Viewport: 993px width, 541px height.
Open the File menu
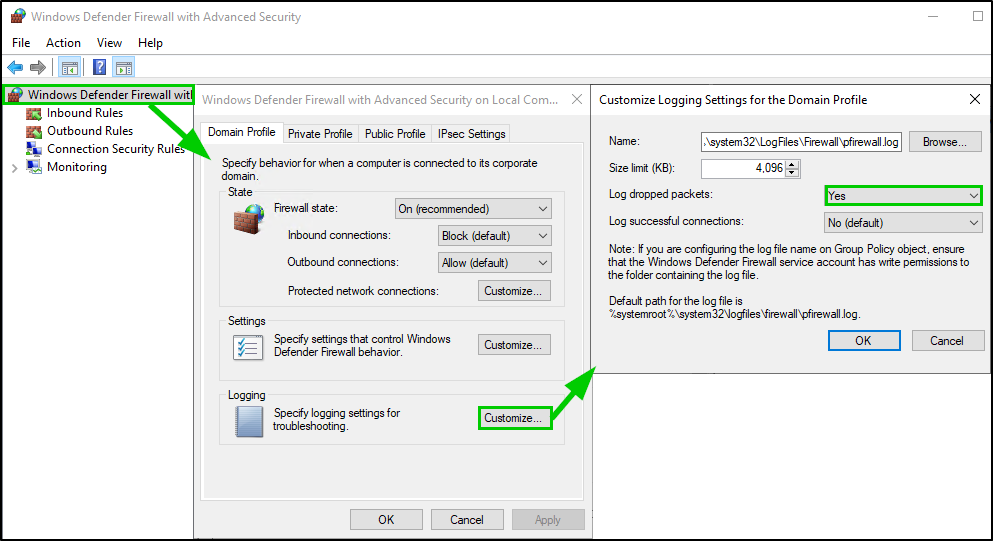(x=21, y=42)
